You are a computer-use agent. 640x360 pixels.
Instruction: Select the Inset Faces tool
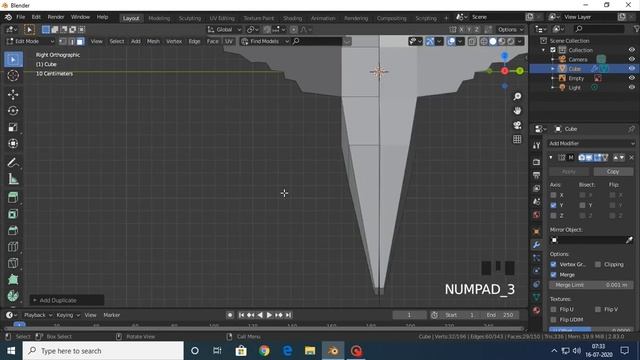click(13, 214)
